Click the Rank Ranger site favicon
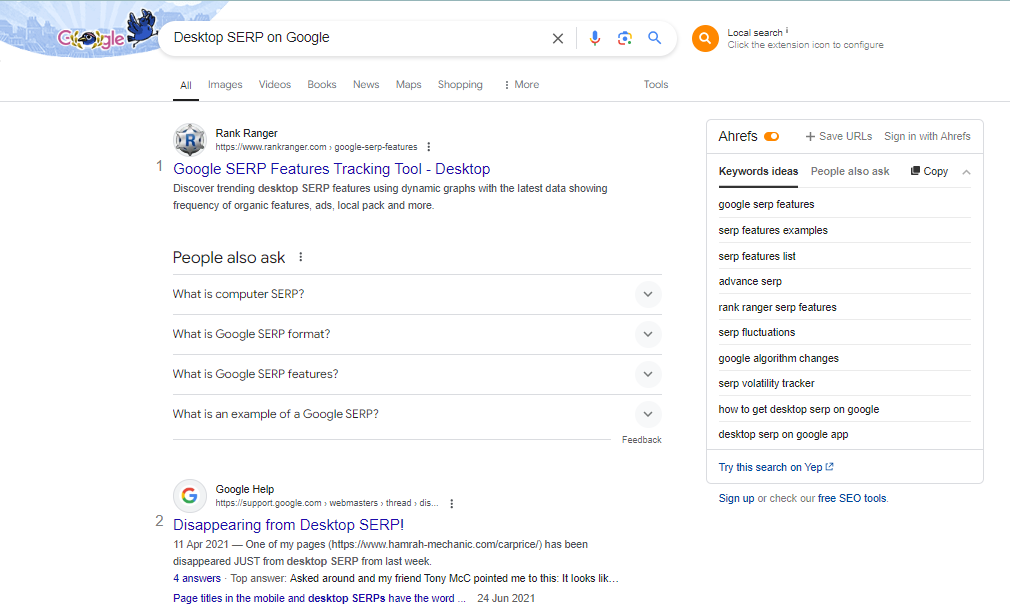Screen dimensions: 1010x606 pyautogui.click(x=190, y=140)
